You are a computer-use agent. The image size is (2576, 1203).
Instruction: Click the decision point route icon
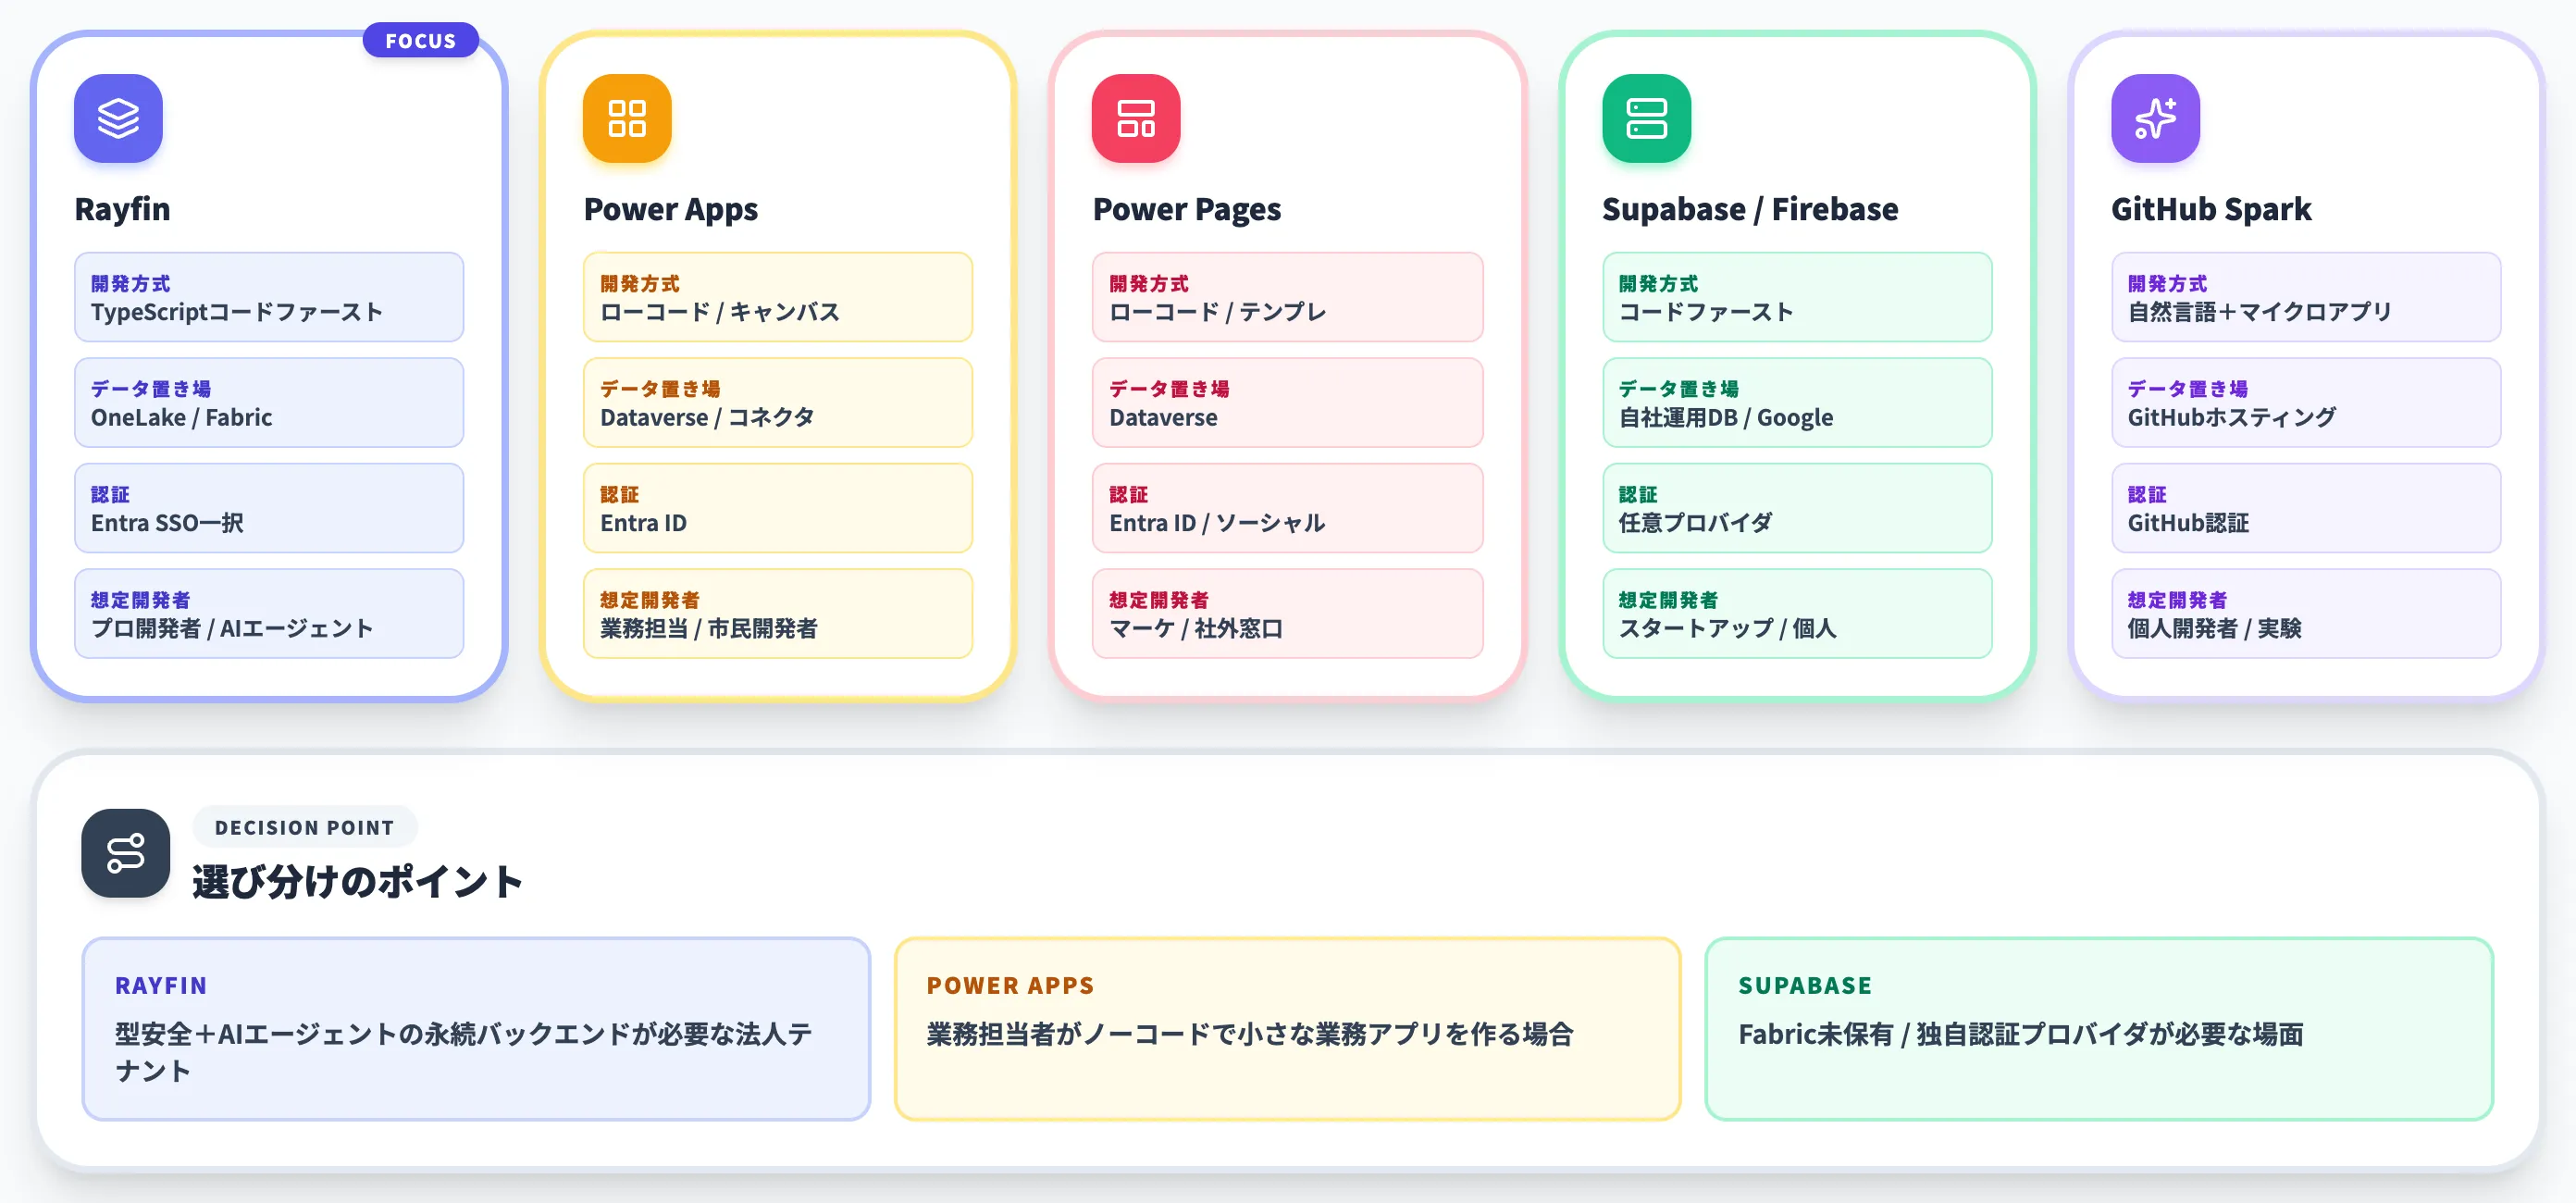pyautogui.click(x=126, y=853)
